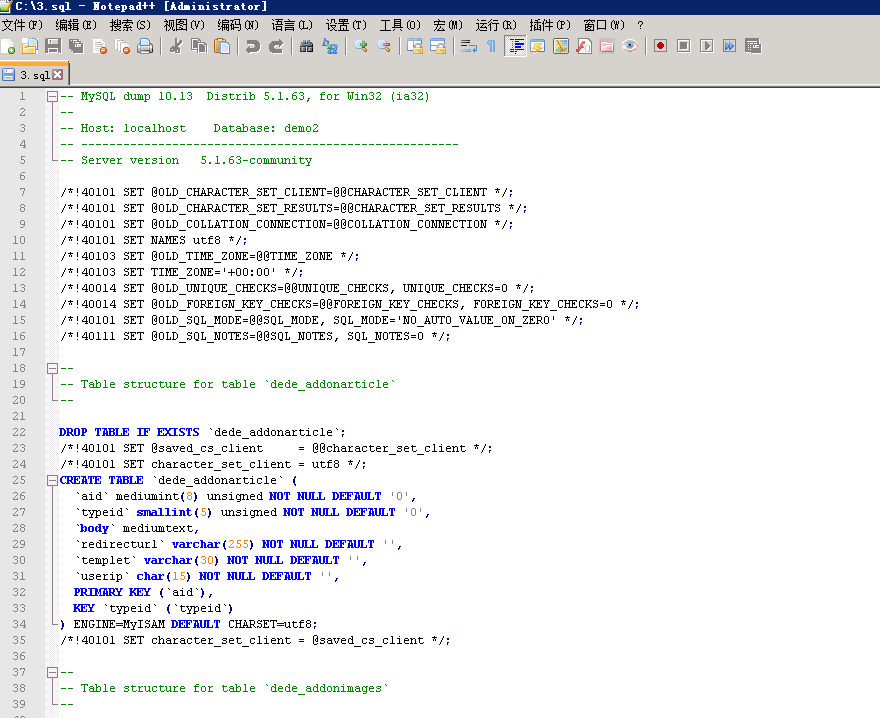The image size is (880, 718).
Task: Collapse the comment fold at line 18
Action: [52, 369]
